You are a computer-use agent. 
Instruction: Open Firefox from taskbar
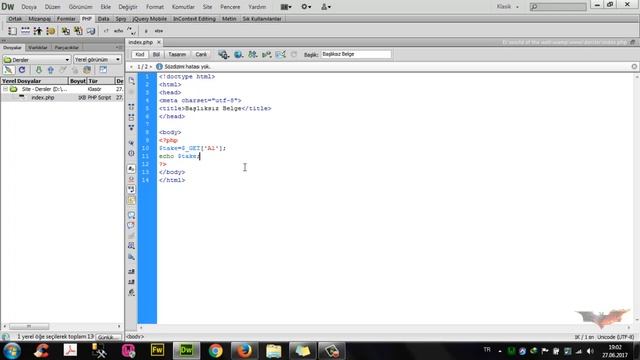pos(244,351)
